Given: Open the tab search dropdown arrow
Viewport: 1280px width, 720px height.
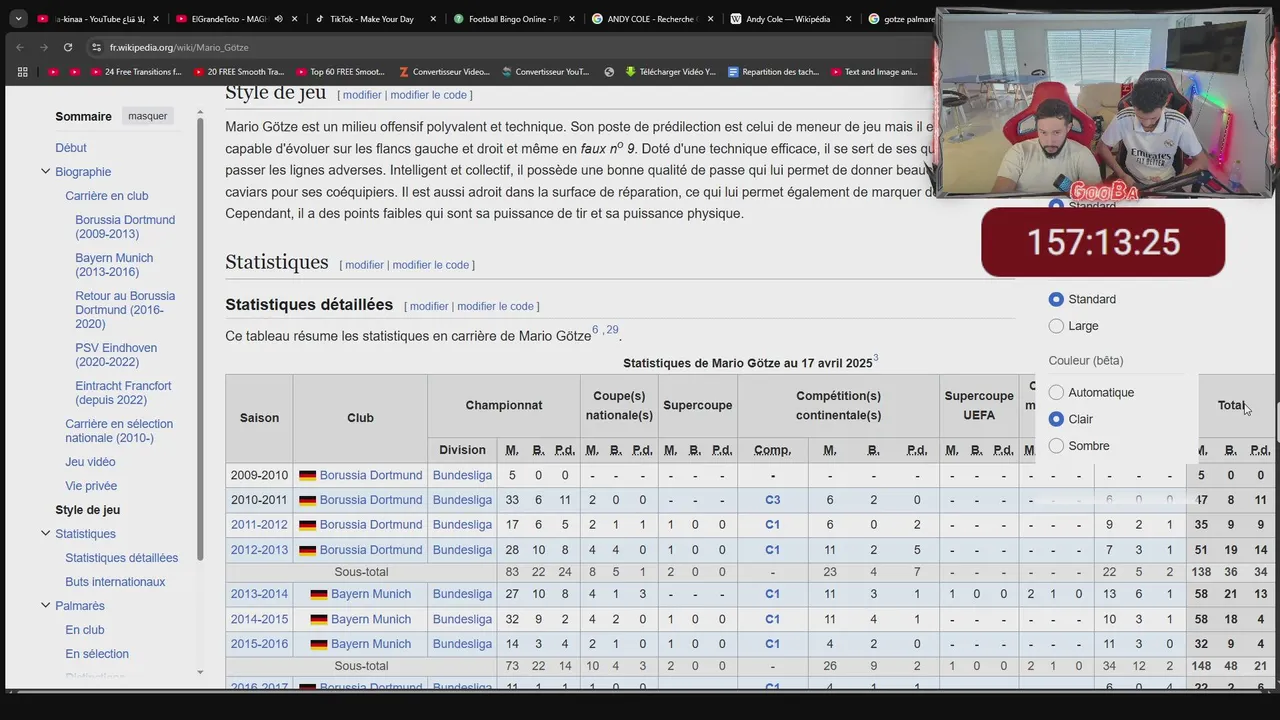Looking at the screenshot, I should (x=18, y=18).
